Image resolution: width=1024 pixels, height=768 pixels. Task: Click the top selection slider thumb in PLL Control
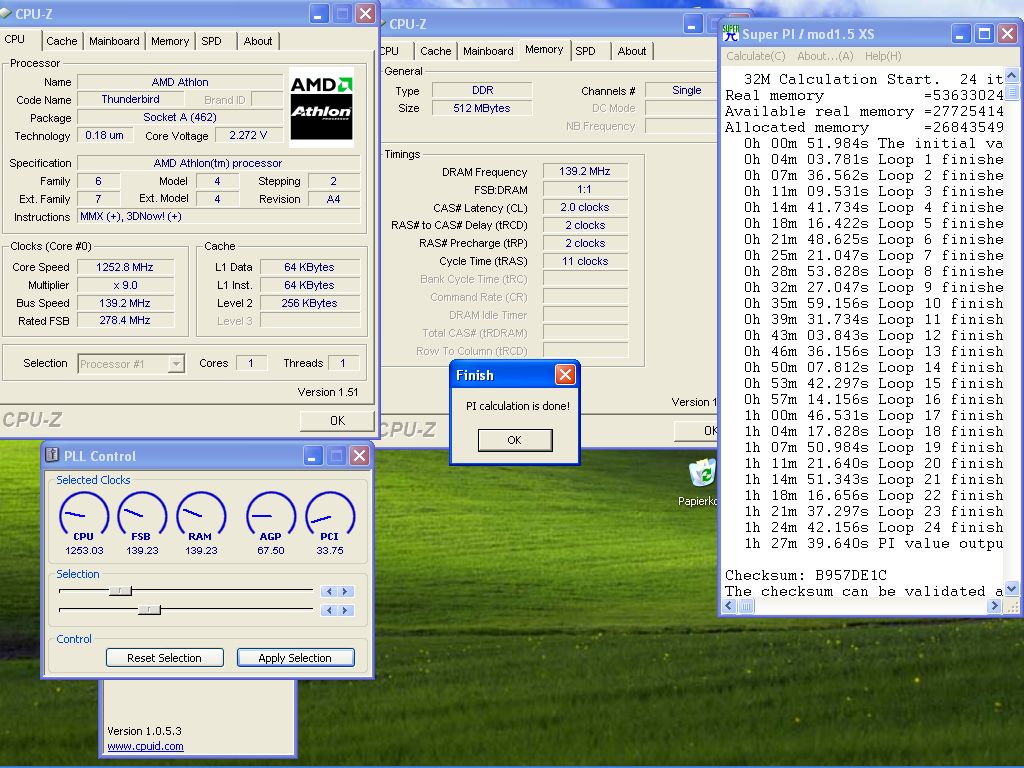pos(120,591)
